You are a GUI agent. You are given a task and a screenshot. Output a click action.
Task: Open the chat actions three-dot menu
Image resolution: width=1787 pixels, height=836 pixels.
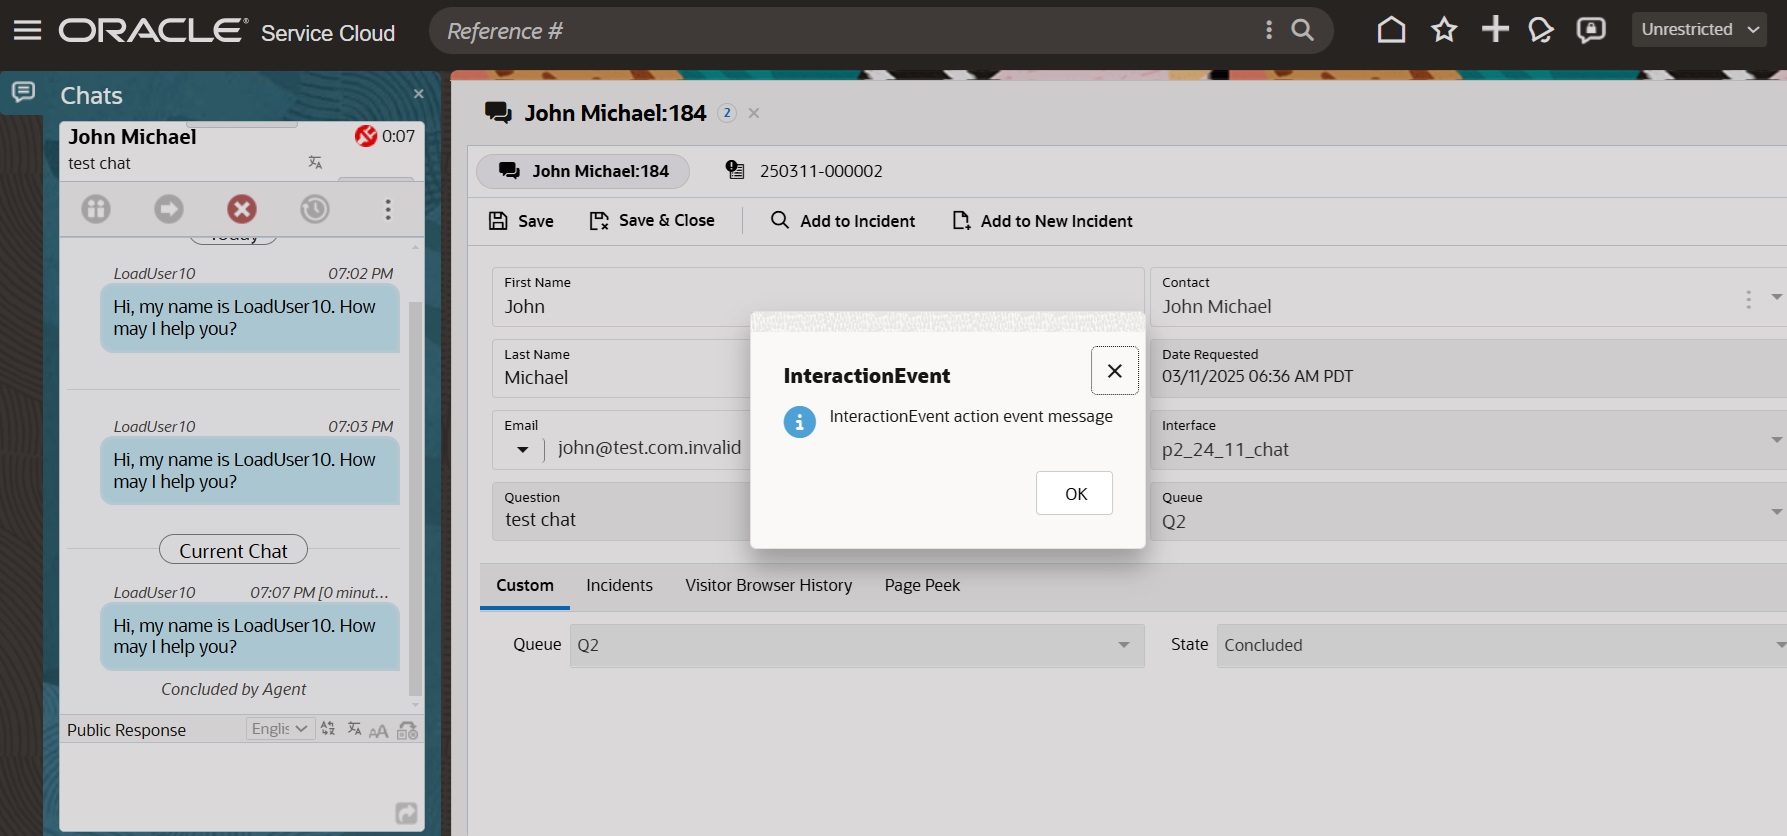pyautogui.click(x=388, y=209)
